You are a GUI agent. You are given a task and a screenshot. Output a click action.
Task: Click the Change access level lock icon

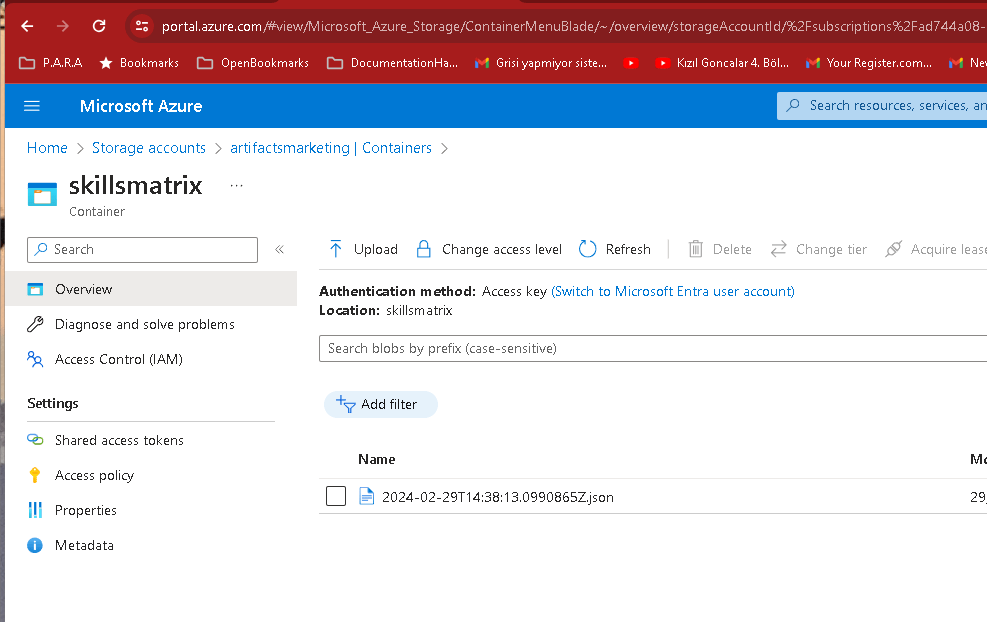pyautogui.click(x=424, y=249)
